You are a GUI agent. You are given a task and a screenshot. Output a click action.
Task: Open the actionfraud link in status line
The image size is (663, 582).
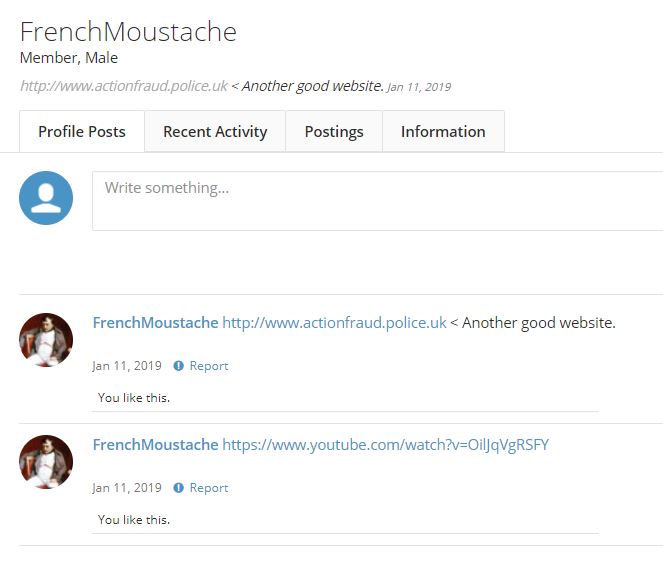pos(124,86)
